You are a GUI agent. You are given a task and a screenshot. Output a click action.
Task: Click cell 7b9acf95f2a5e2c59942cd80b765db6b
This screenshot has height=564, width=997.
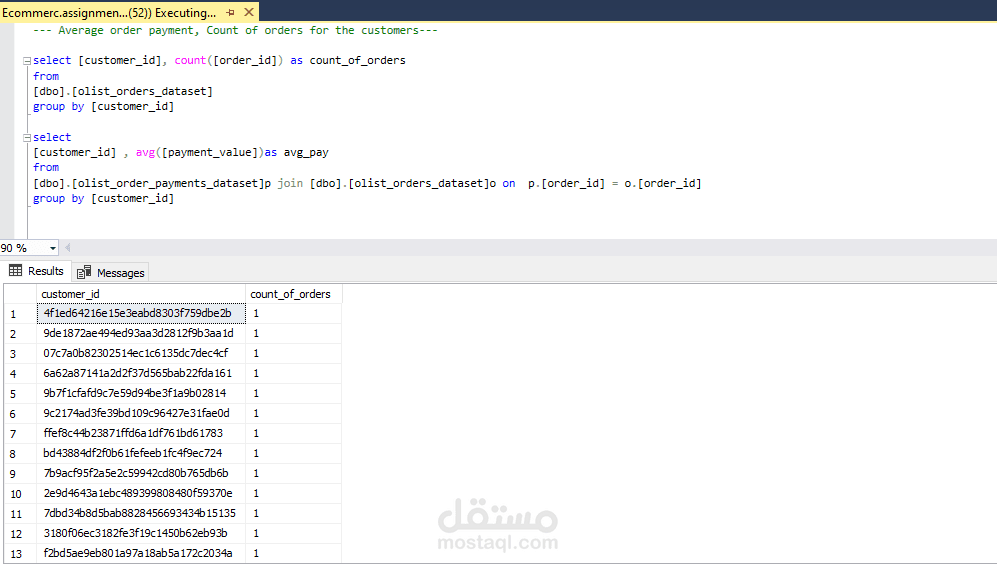(141, 473)
